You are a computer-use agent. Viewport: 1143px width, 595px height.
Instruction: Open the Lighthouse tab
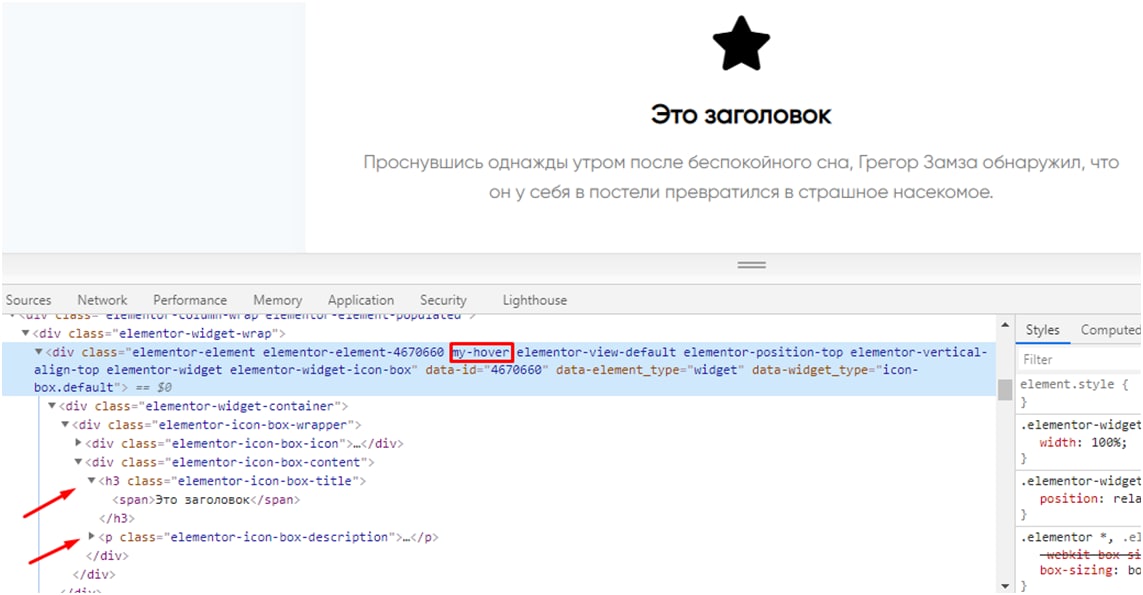(x=534, y=300)
